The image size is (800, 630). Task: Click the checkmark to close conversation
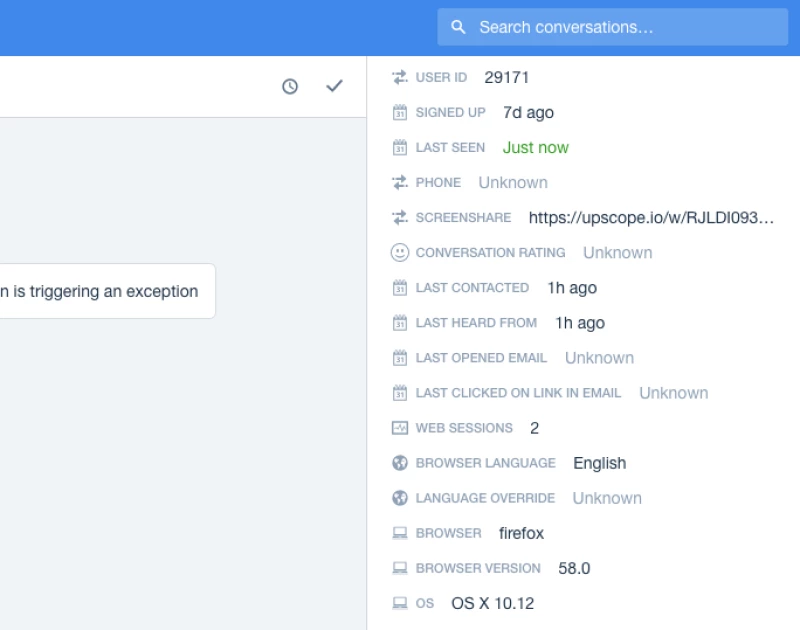334,87
